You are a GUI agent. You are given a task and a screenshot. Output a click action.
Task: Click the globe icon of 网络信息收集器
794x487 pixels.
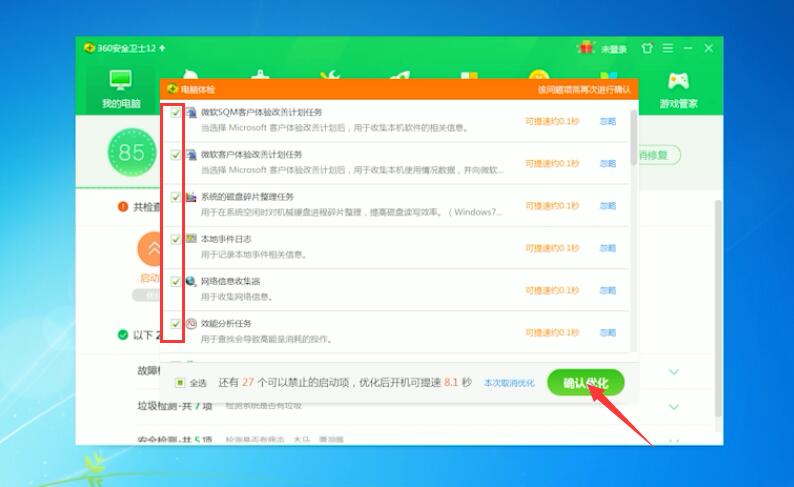click(x=191, y=281)
